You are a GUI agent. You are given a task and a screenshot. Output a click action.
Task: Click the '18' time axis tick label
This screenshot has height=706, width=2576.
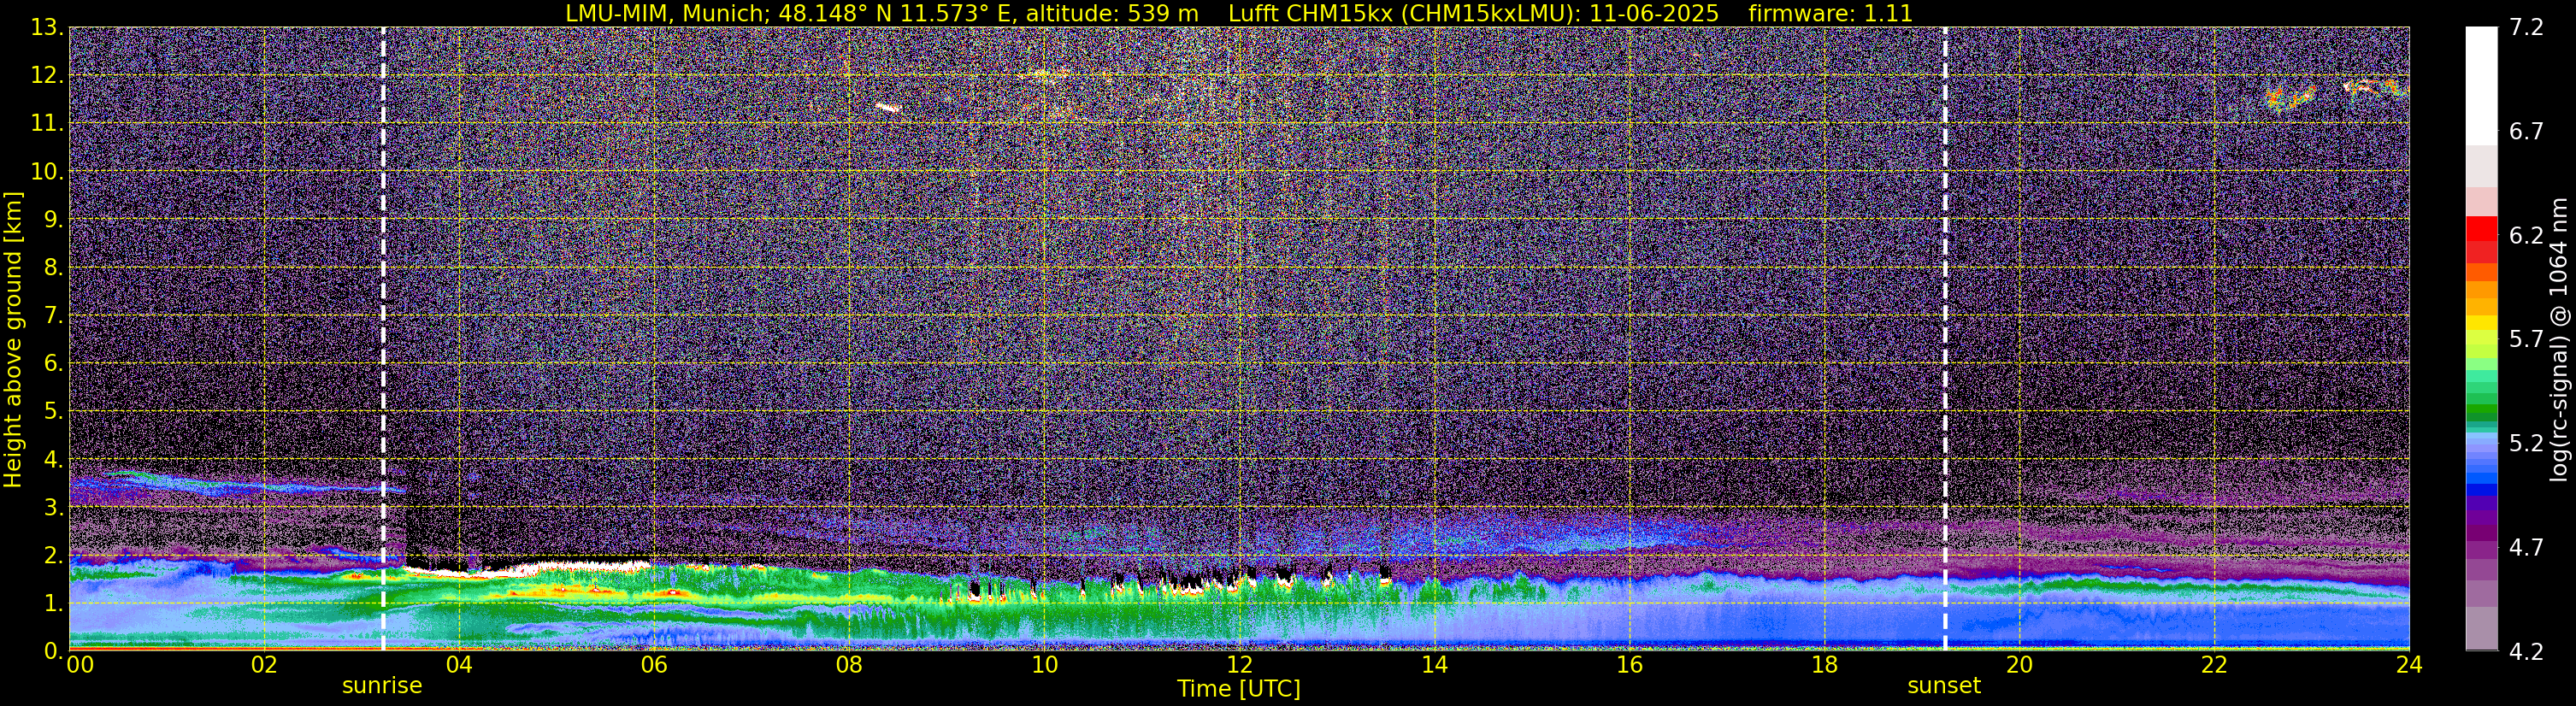(x=1824, y=665)
